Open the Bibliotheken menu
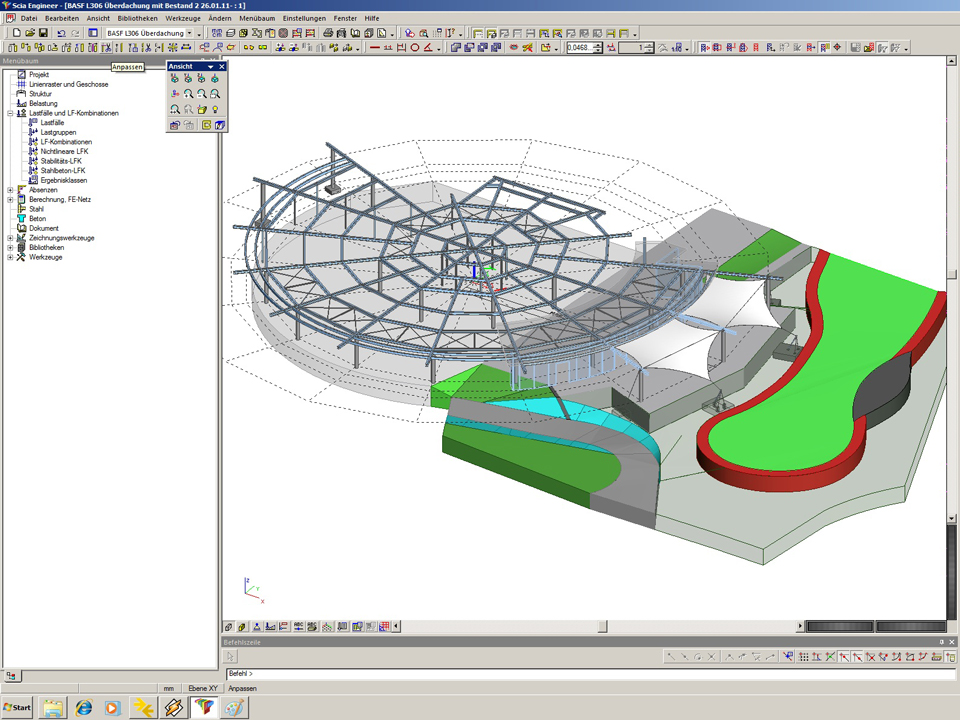960x720 pixels. [x=136, y=18]
